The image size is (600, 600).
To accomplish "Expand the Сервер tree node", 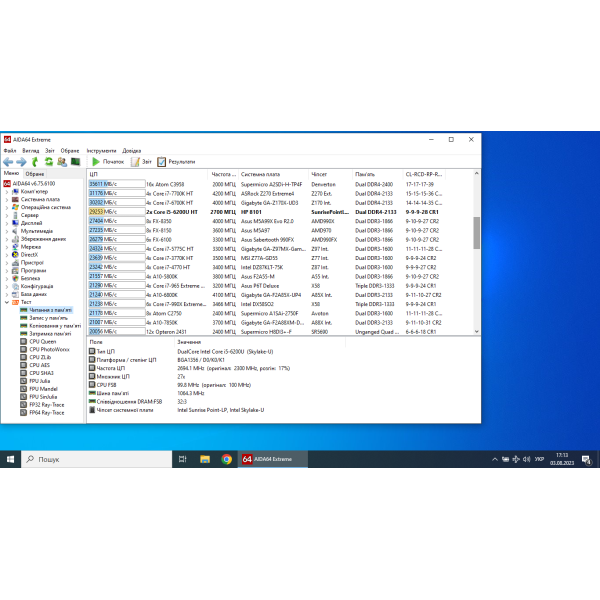I will [x=7, y=215].
